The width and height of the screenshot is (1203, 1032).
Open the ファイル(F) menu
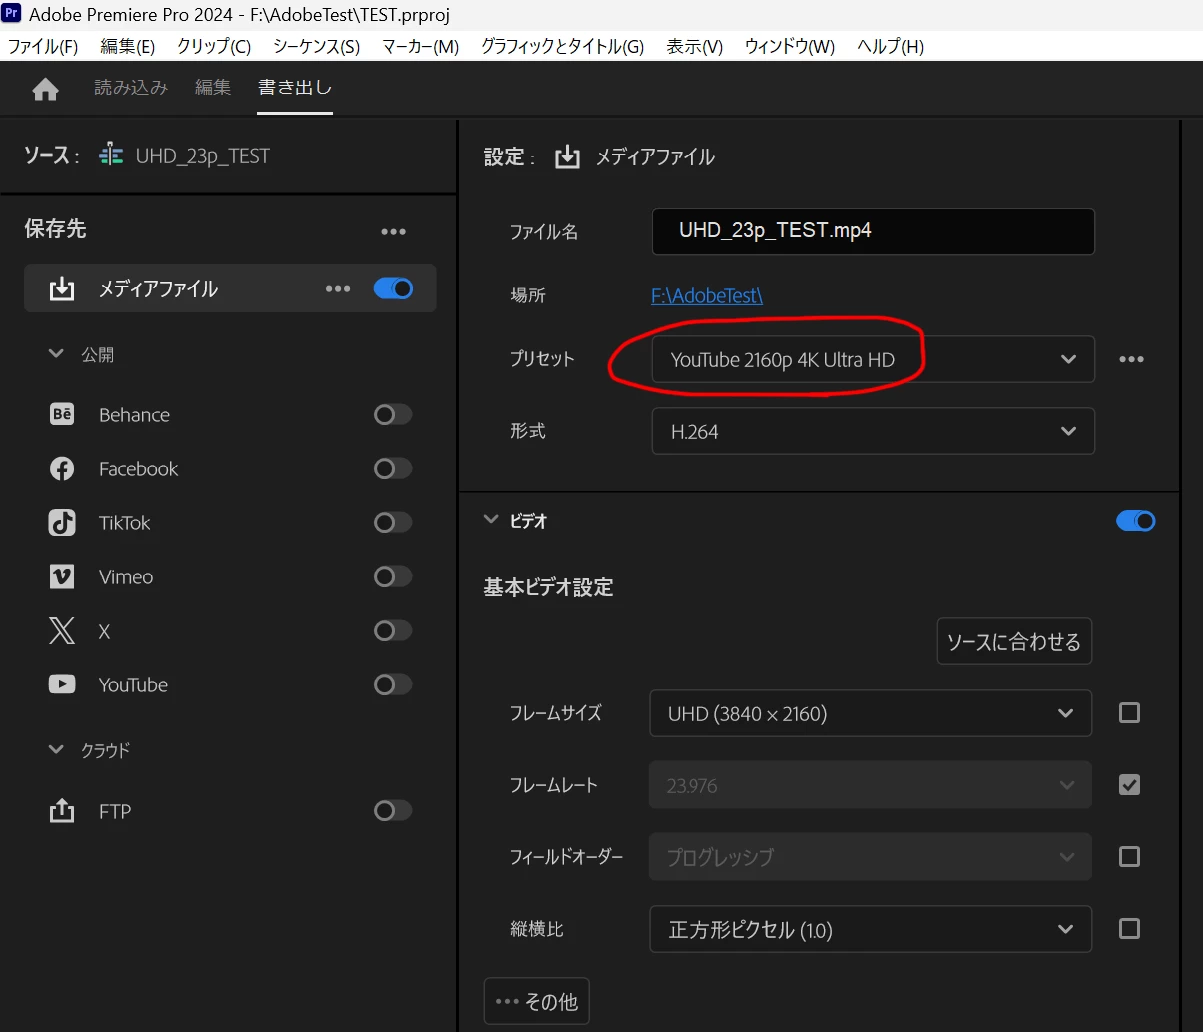coord(43,46)
